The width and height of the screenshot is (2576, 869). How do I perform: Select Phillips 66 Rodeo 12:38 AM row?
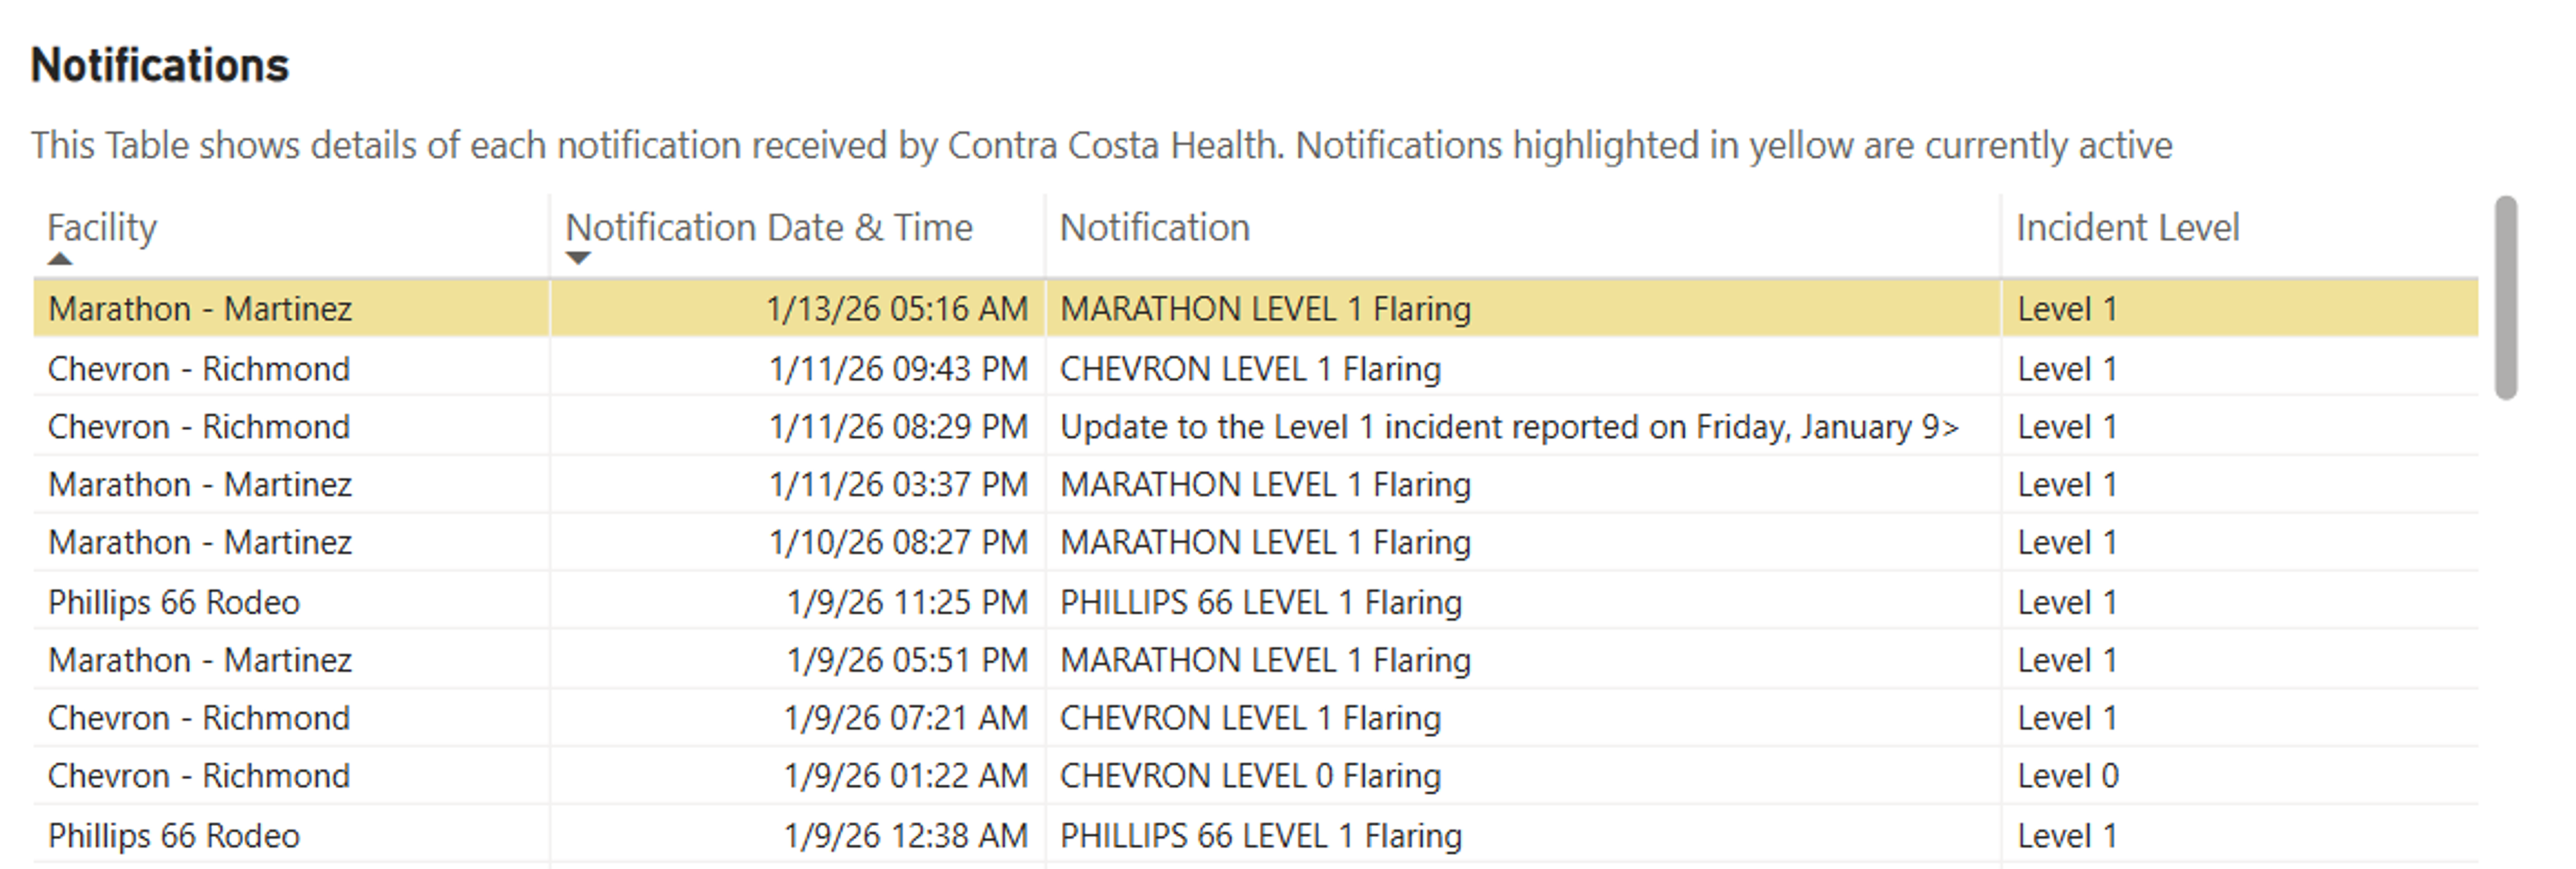(174, 835)
